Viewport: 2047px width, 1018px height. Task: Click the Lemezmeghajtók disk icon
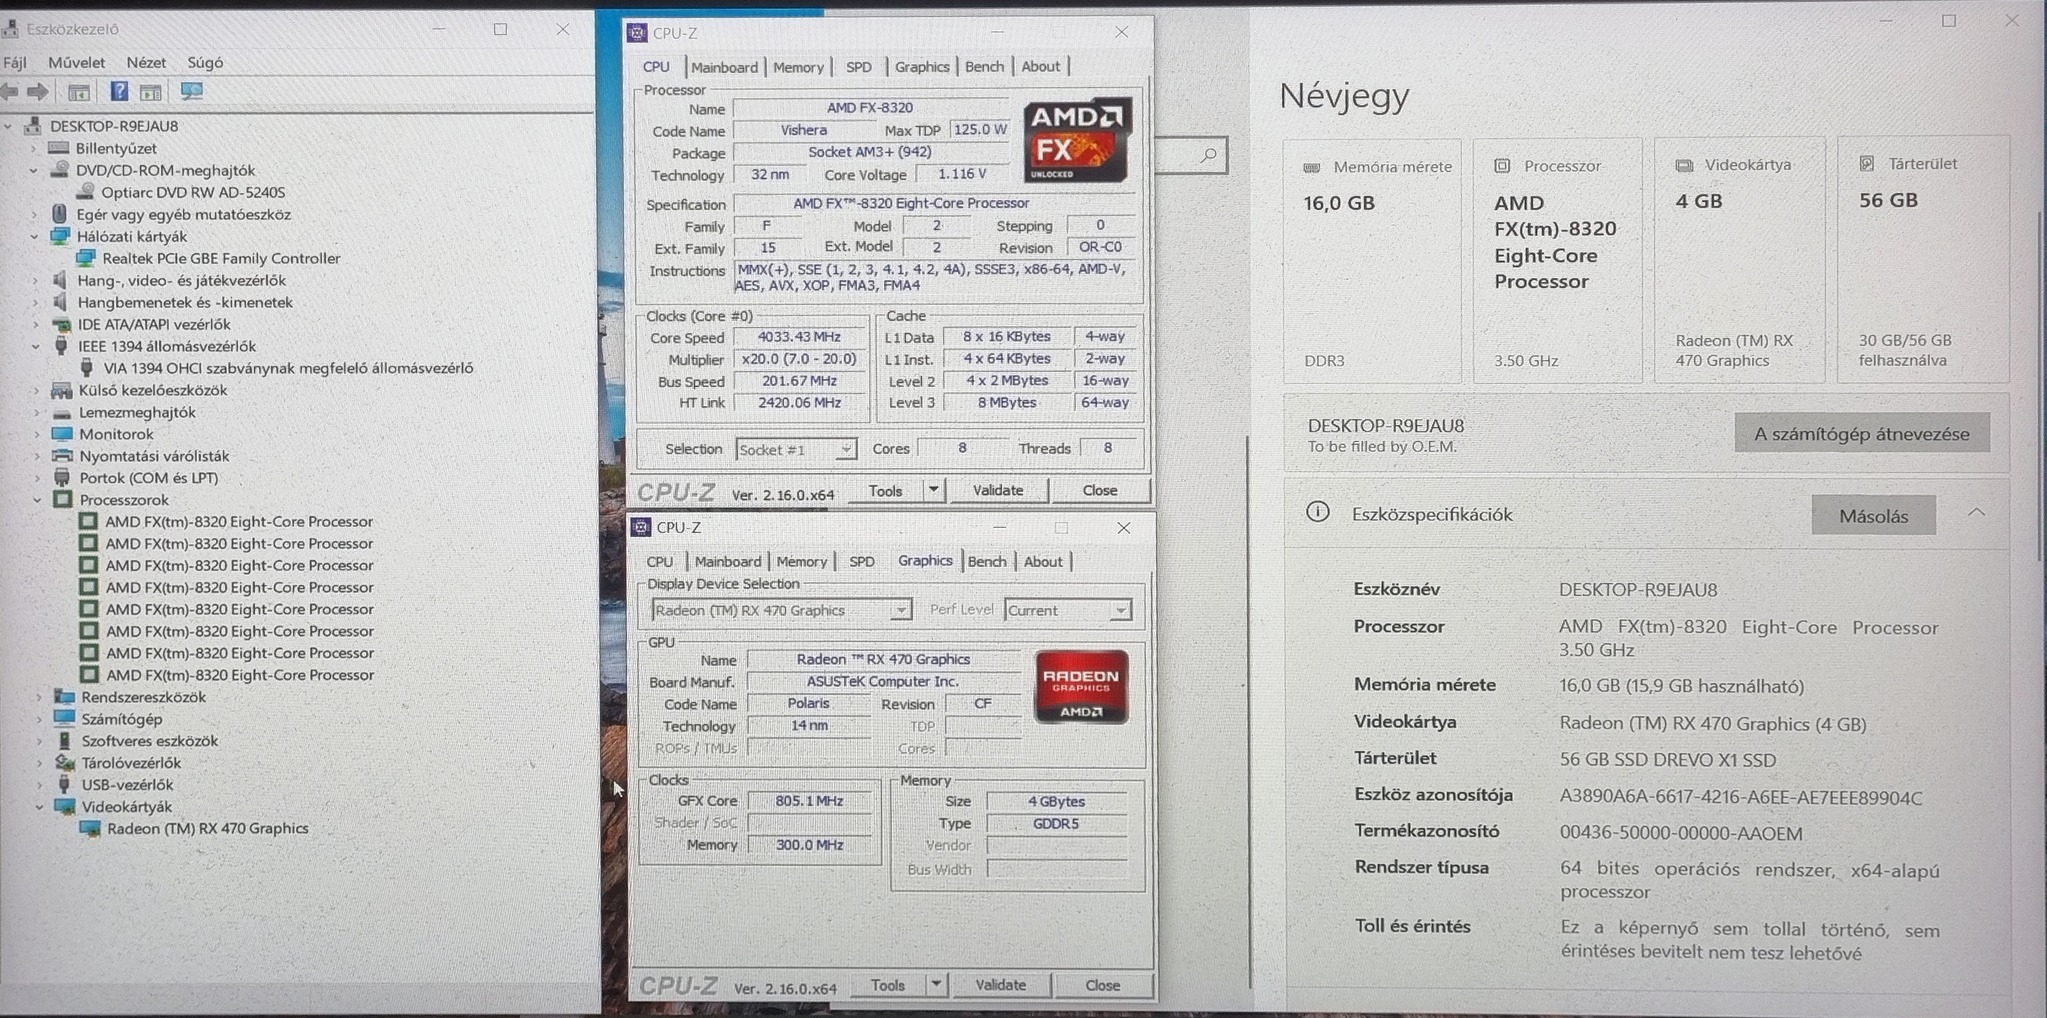[62, 412]
